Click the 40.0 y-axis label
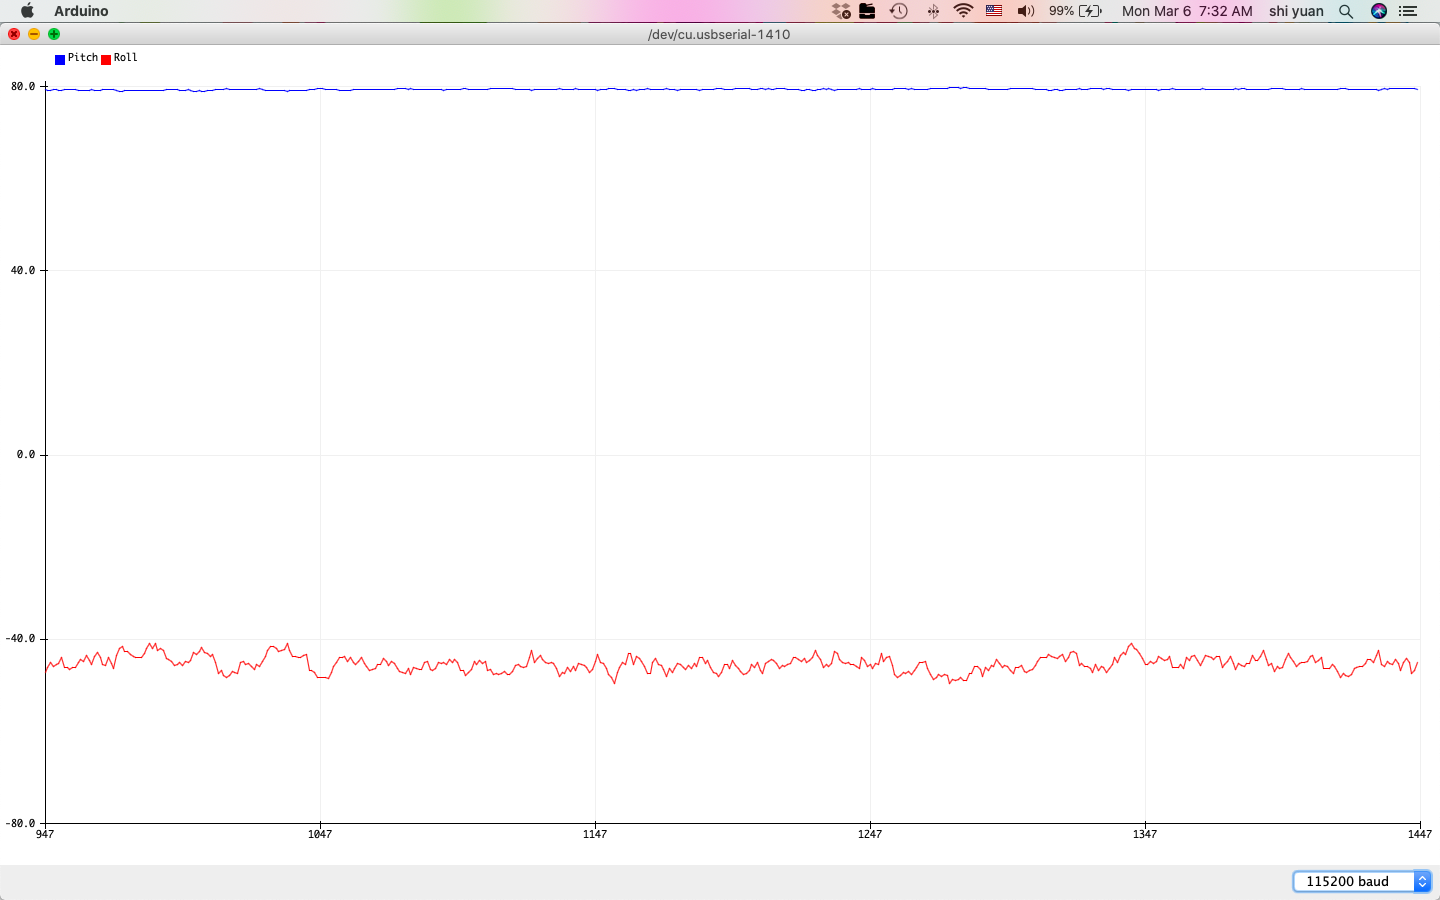This screenshot has width=1440, height=900. pos(23,271)
